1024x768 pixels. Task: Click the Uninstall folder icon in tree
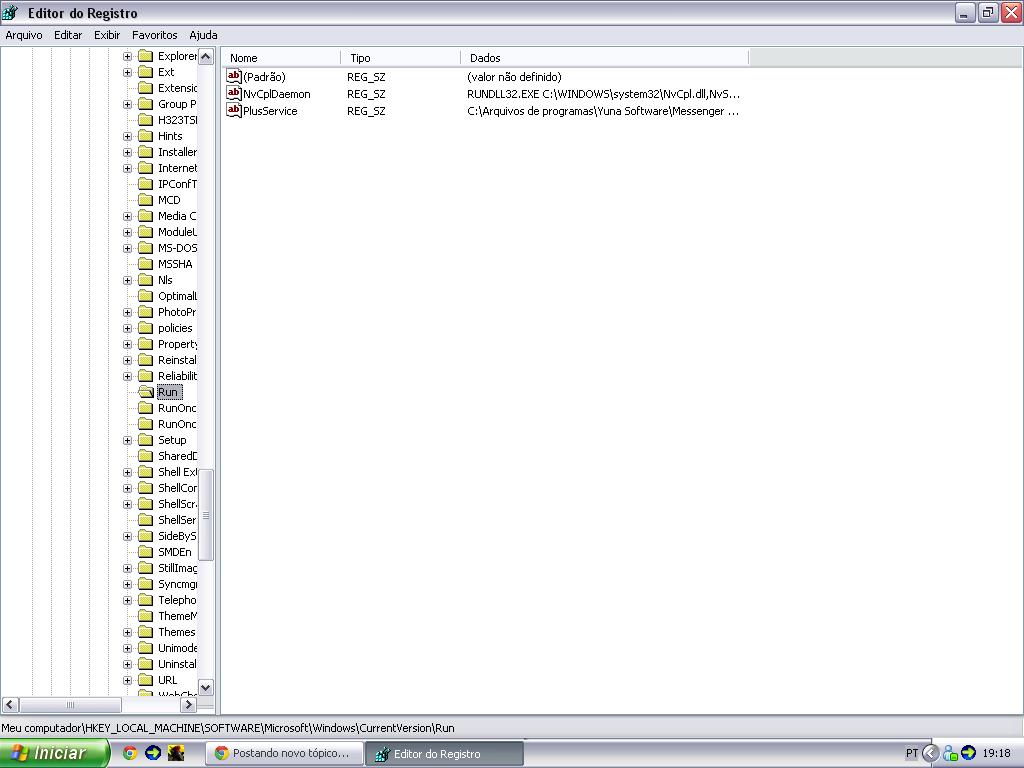click(145, 664)
